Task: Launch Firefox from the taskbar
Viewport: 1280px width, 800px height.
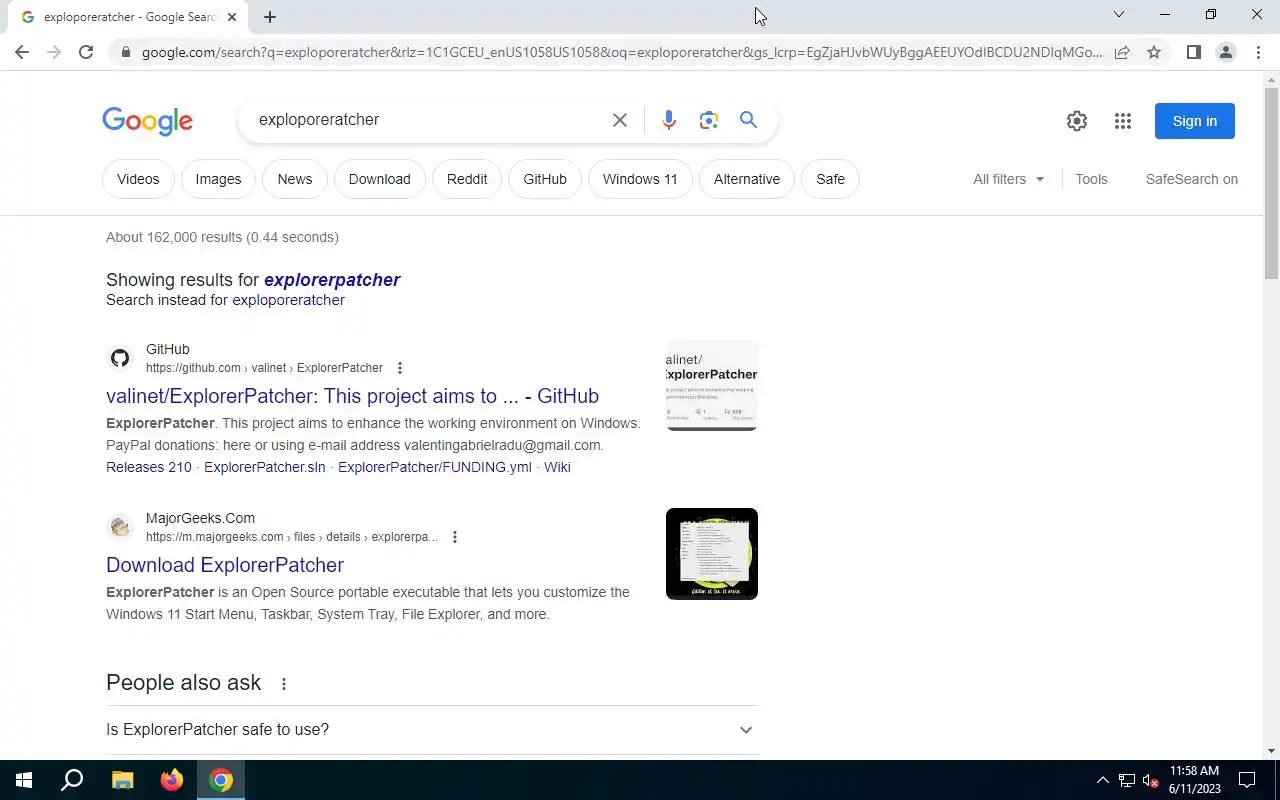Action: tap(172, 780)
